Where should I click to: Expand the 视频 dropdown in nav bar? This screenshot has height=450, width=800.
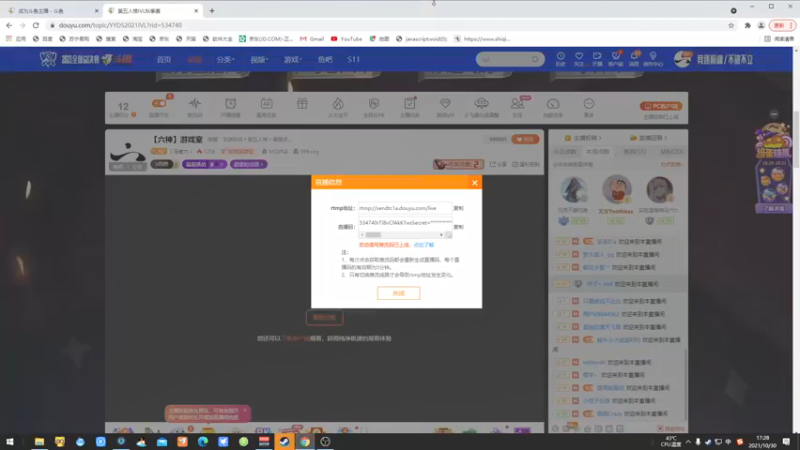point(259,60)
